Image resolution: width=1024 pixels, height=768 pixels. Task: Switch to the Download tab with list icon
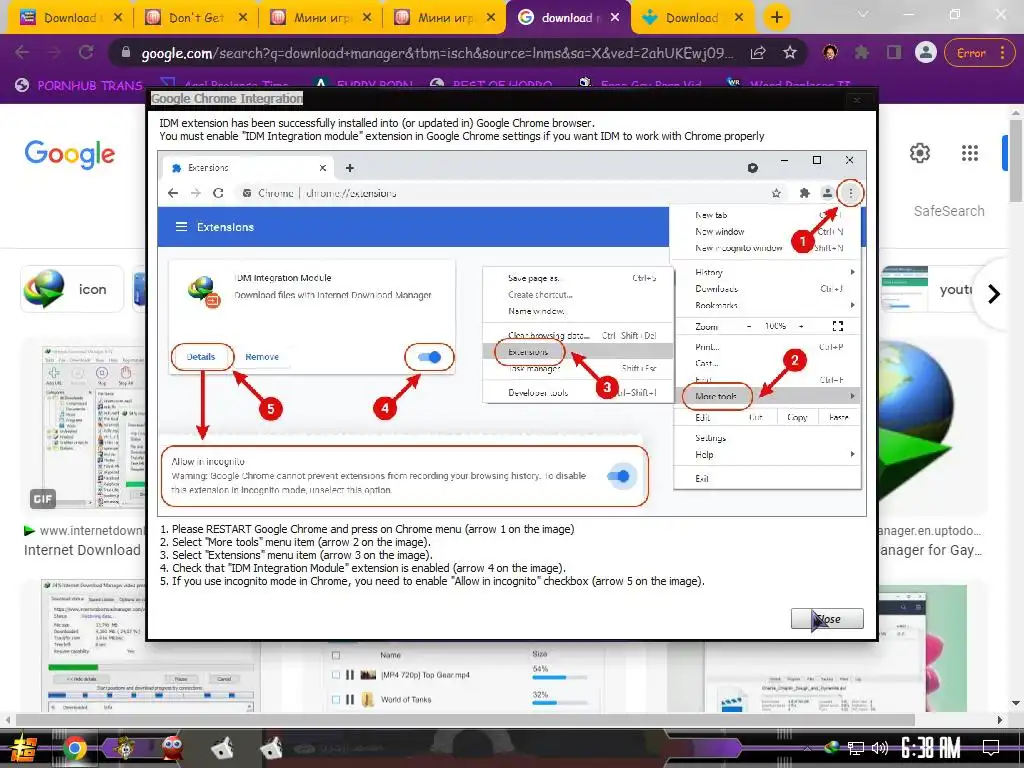[x=70, y=18]
